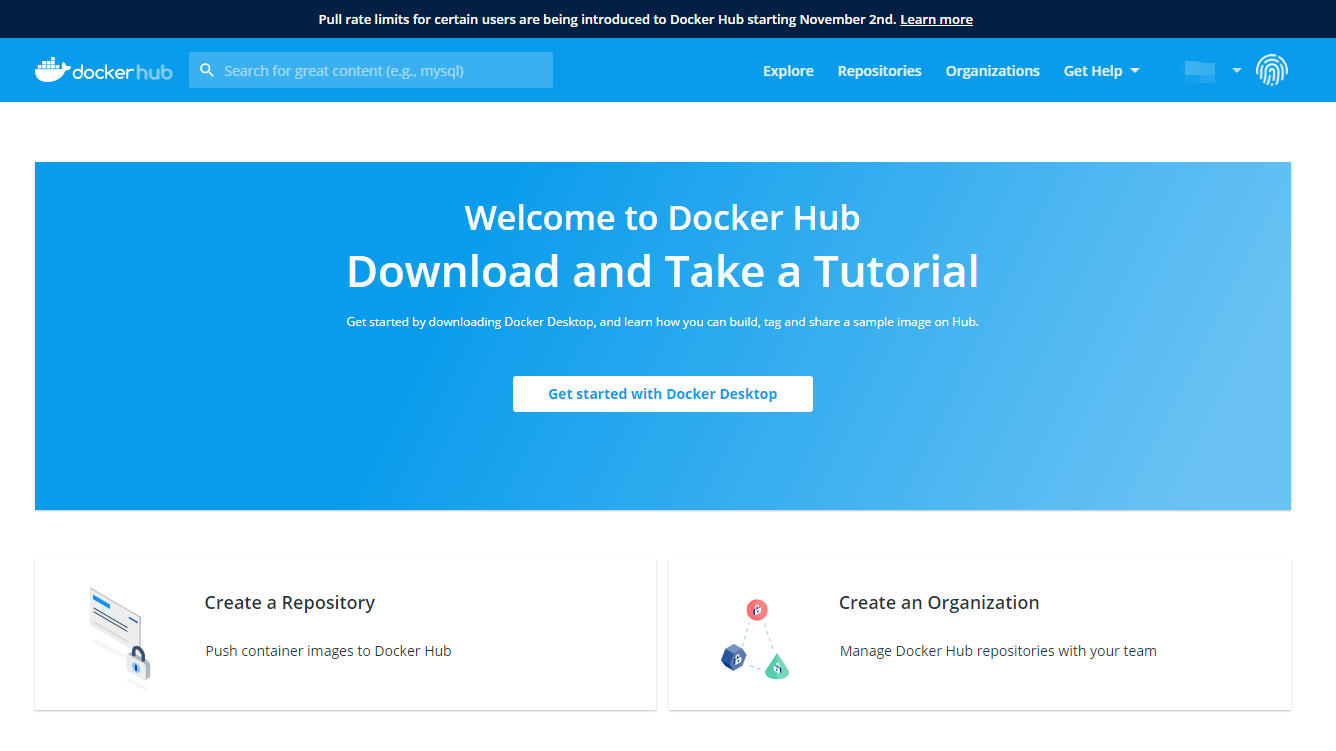Collapse the Get Help chevron menu

click(1135, 71)
